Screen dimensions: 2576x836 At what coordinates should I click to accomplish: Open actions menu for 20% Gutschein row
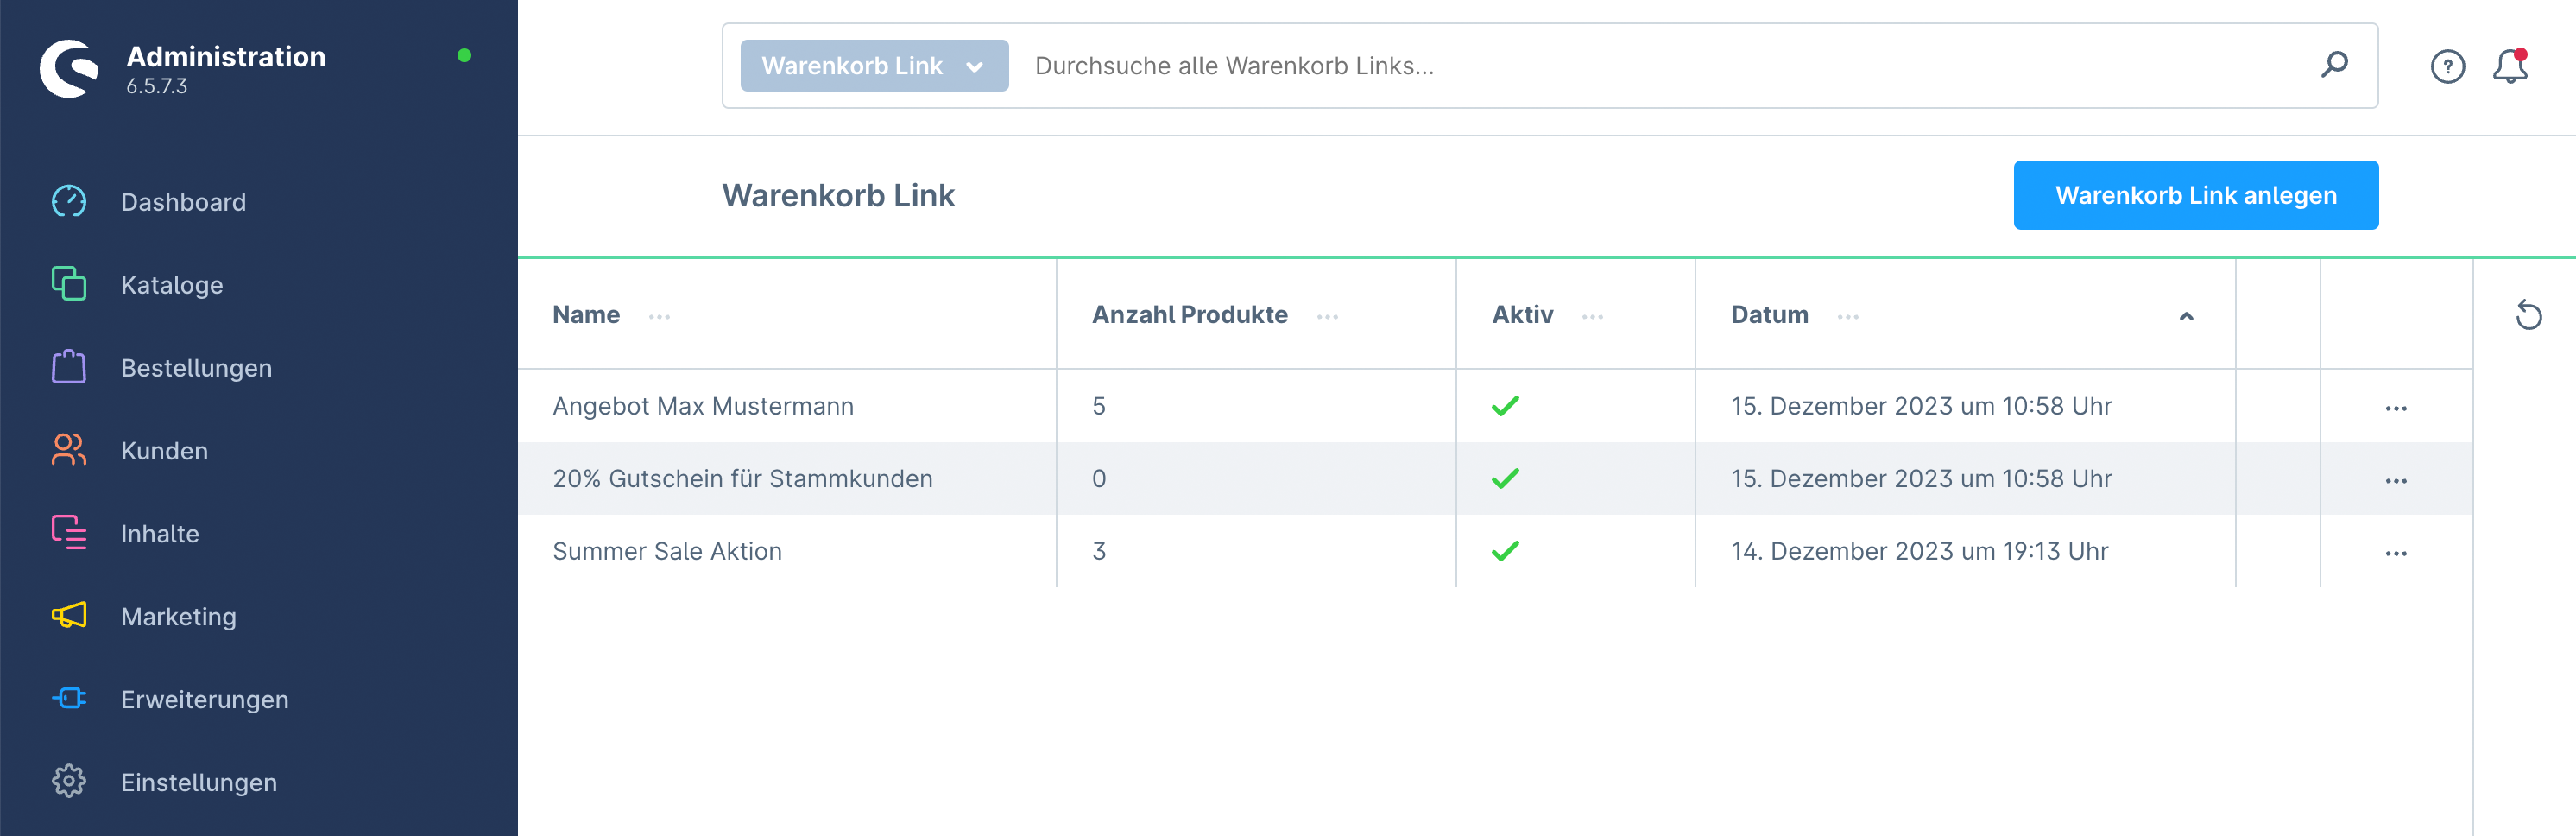(x=2396, y=481)
